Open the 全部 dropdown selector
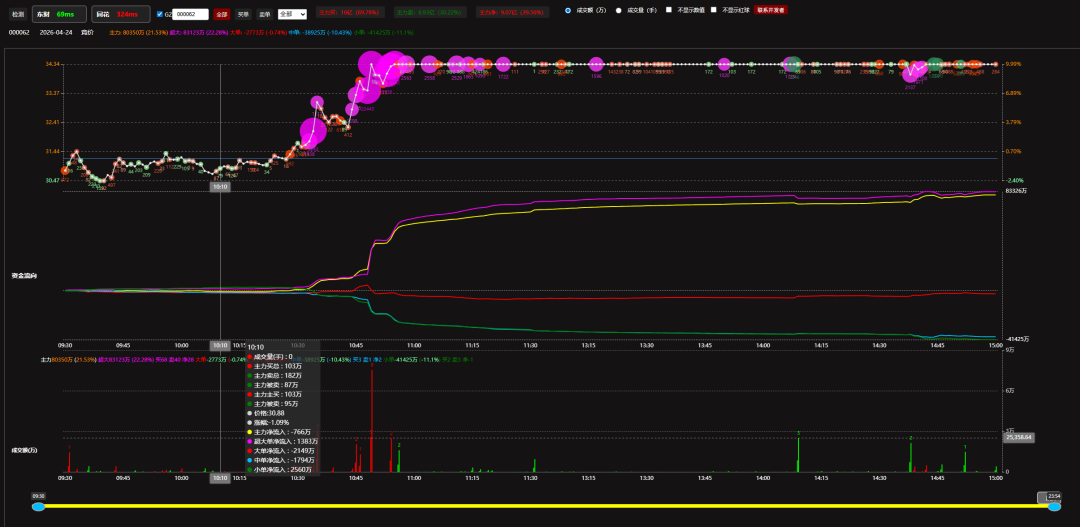1080x527 pixels. point(292,15)
